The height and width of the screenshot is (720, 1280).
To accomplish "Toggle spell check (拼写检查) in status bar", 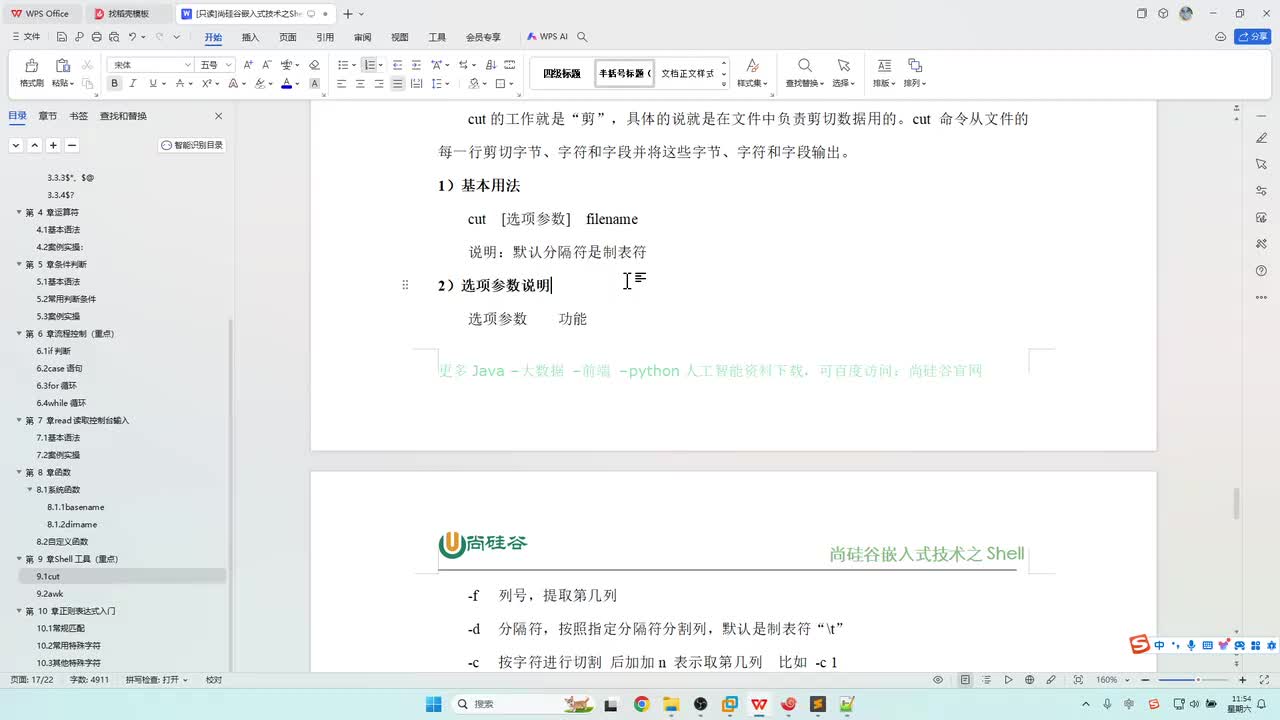I will click(x=156, y=680).
